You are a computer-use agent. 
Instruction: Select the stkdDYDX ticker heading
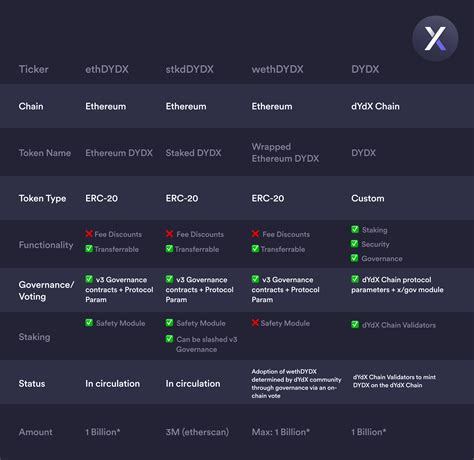pos(190,69)
